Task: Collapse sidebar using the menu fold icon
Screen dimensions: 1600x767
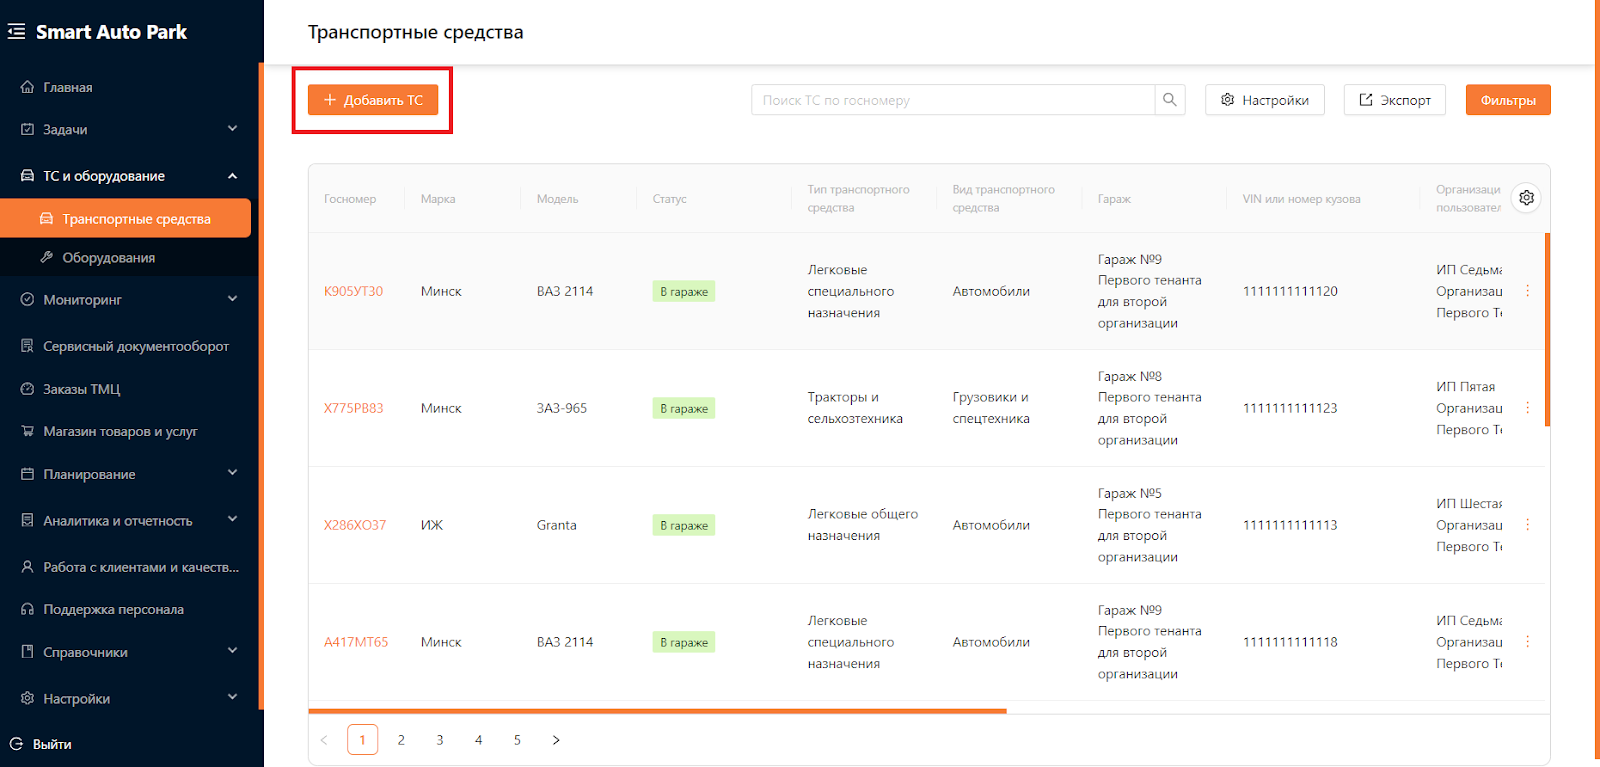Action: [x=16, y=32]
